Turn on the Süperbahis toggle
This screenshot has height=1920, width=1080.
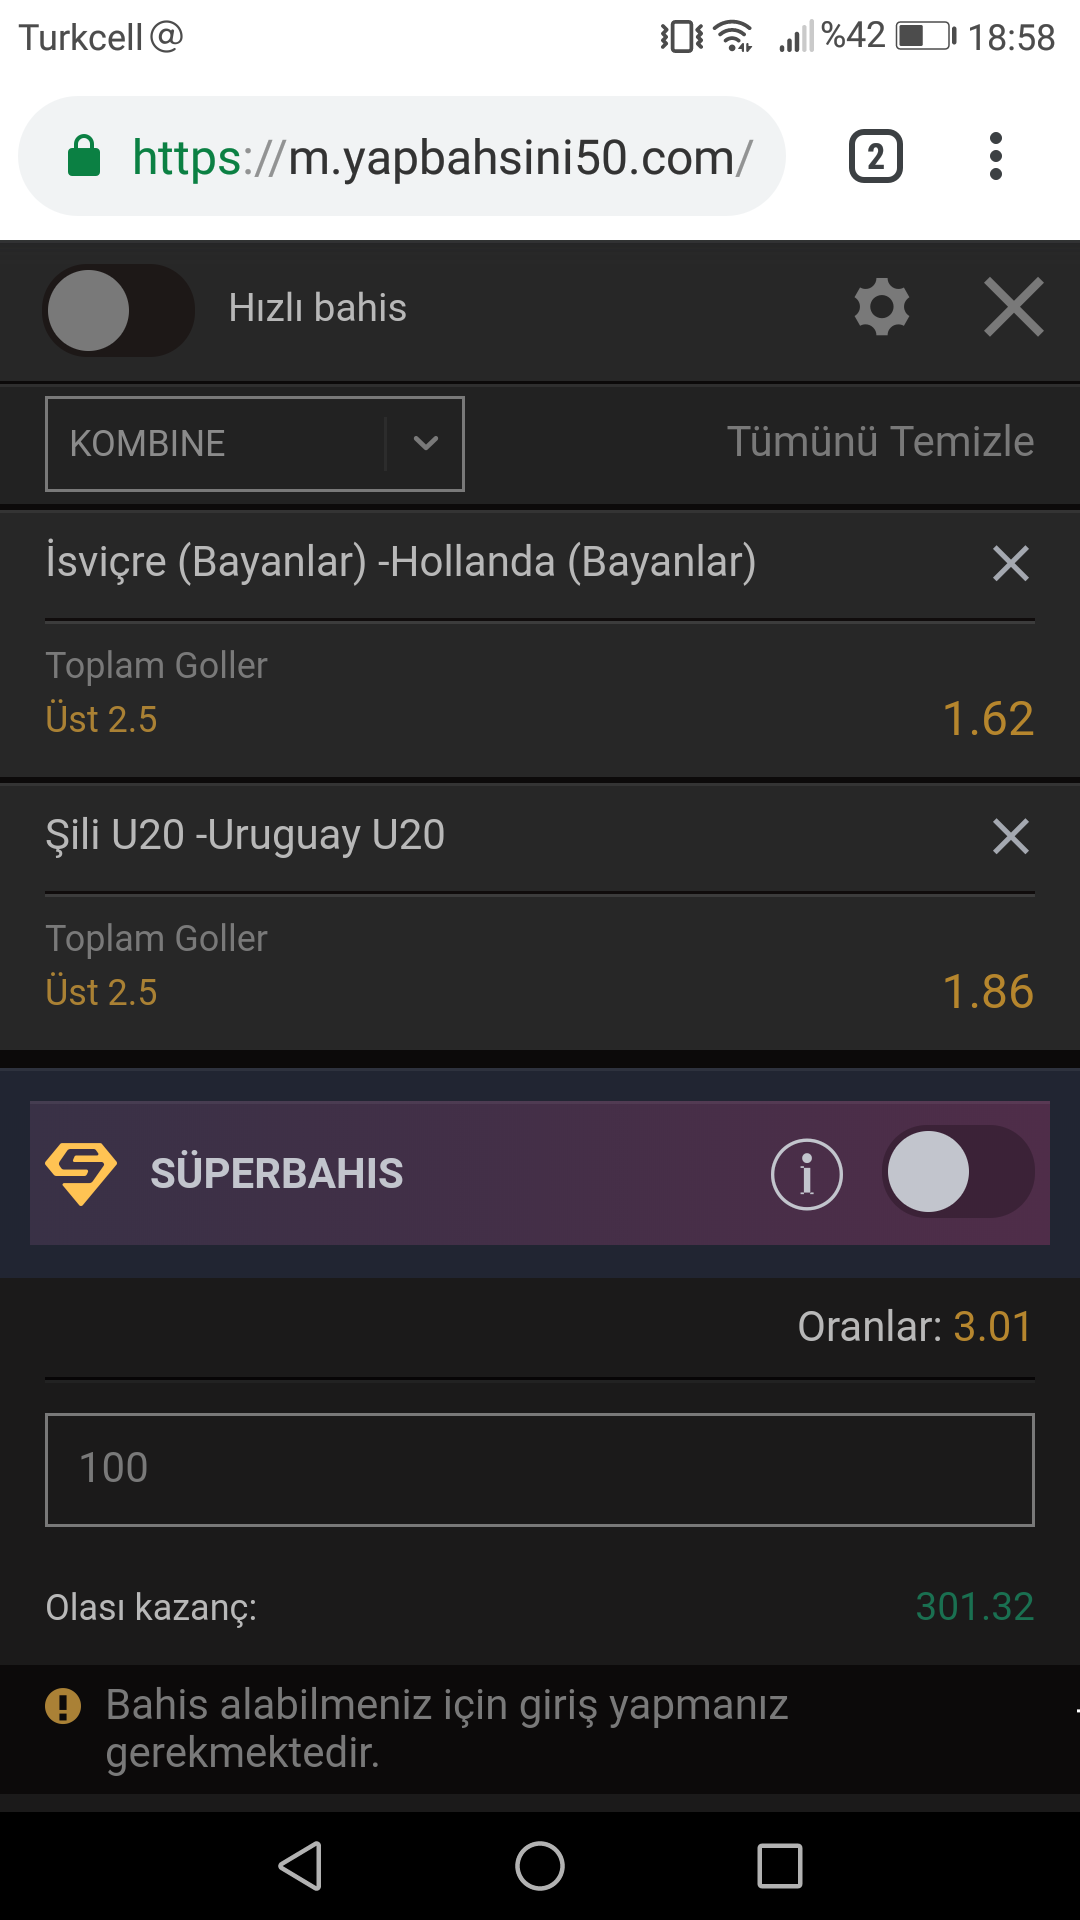tap(958, 1171)
